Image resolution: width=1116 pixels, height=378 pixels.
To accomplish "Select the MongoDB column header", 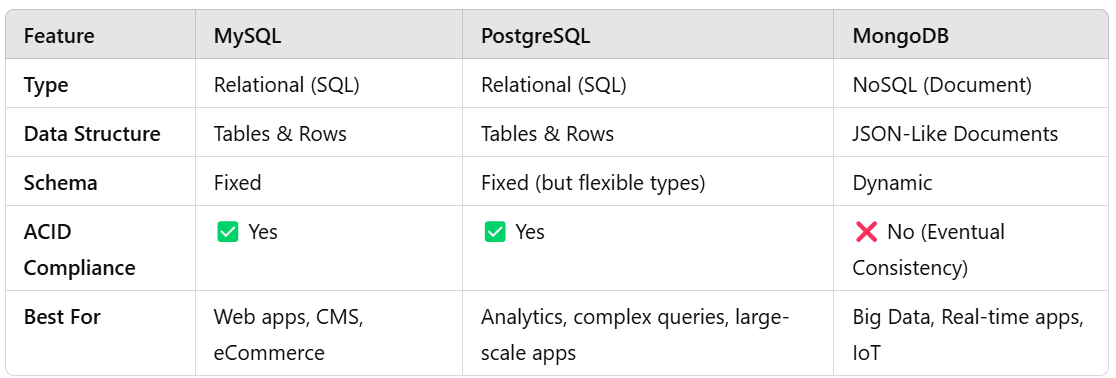I will point(900,36).
